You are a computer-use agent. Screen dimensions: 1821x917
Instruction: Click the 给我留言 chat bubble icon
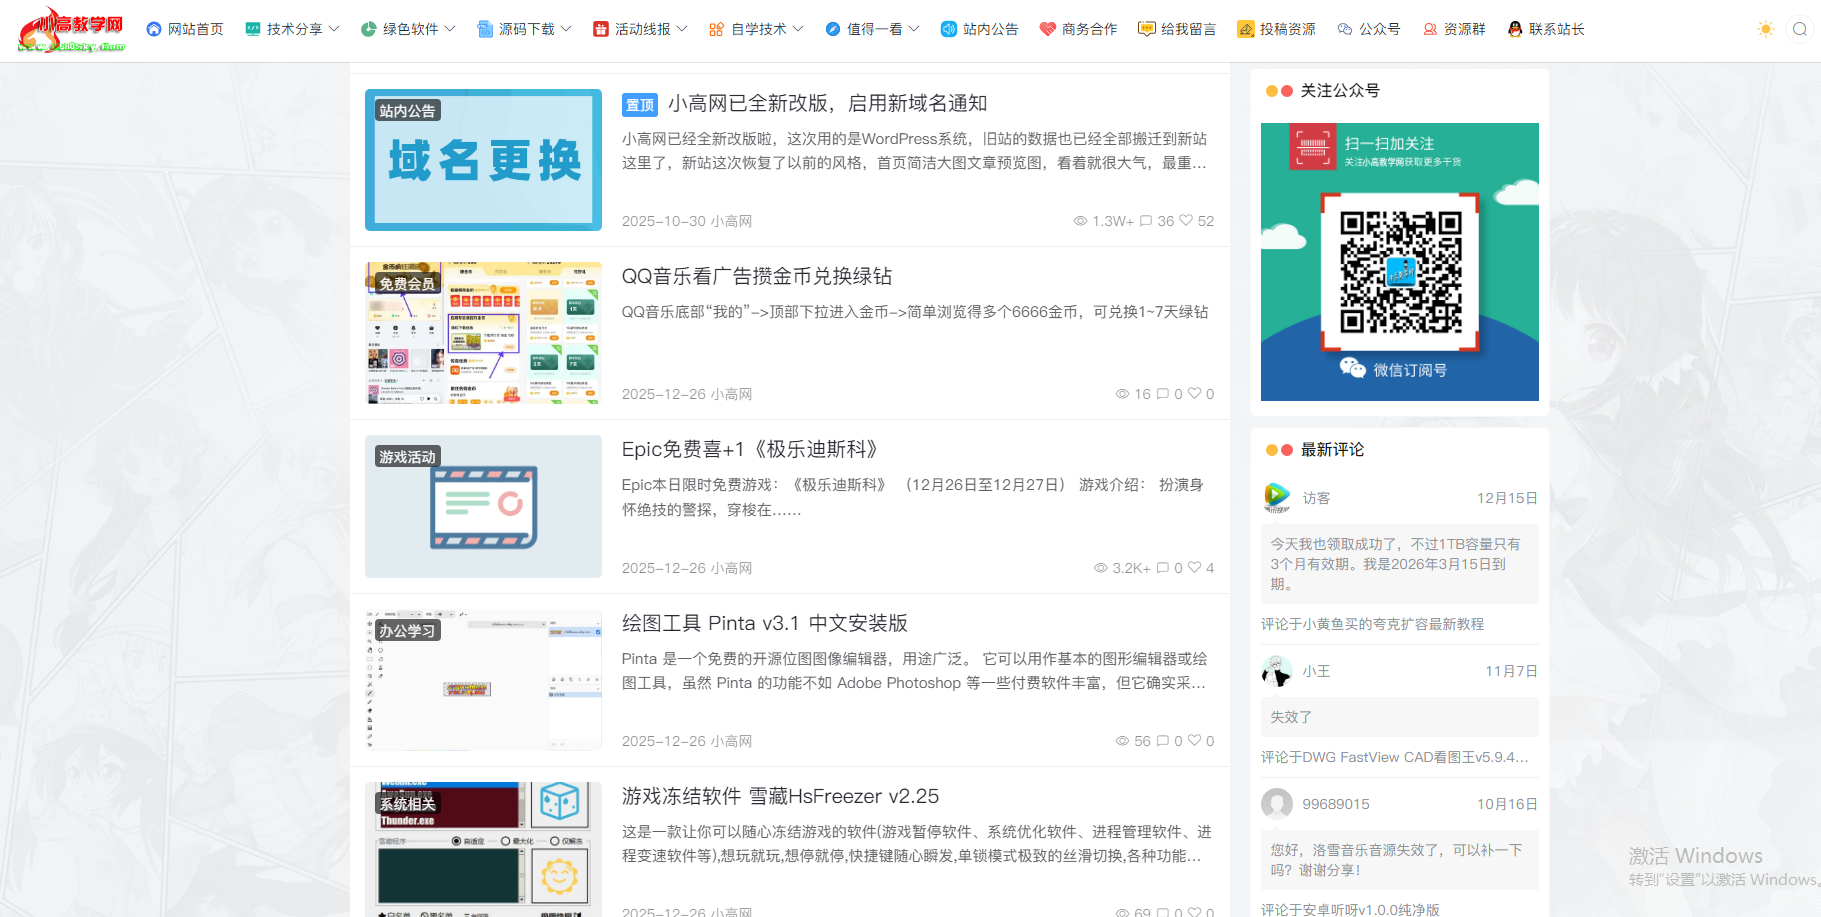click(1147, 28)
